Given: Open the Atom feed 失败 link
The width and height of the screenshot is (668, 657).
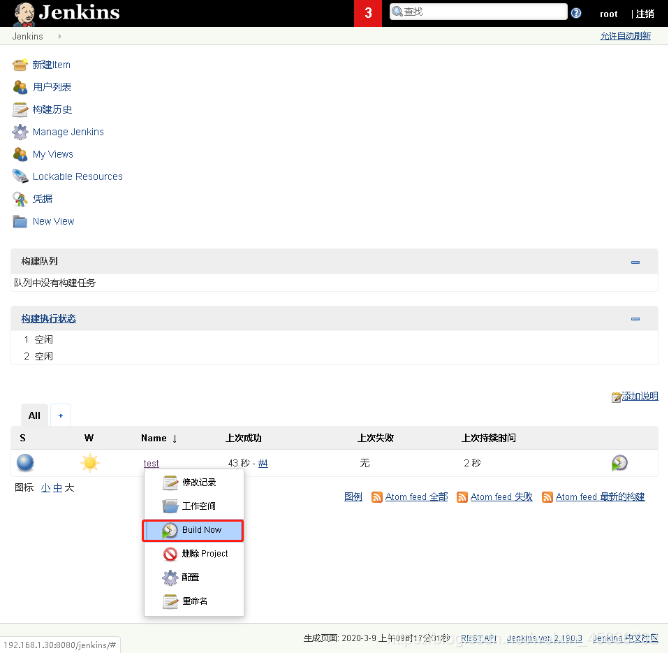Looking at the screenshot, I should pos(501,497).
